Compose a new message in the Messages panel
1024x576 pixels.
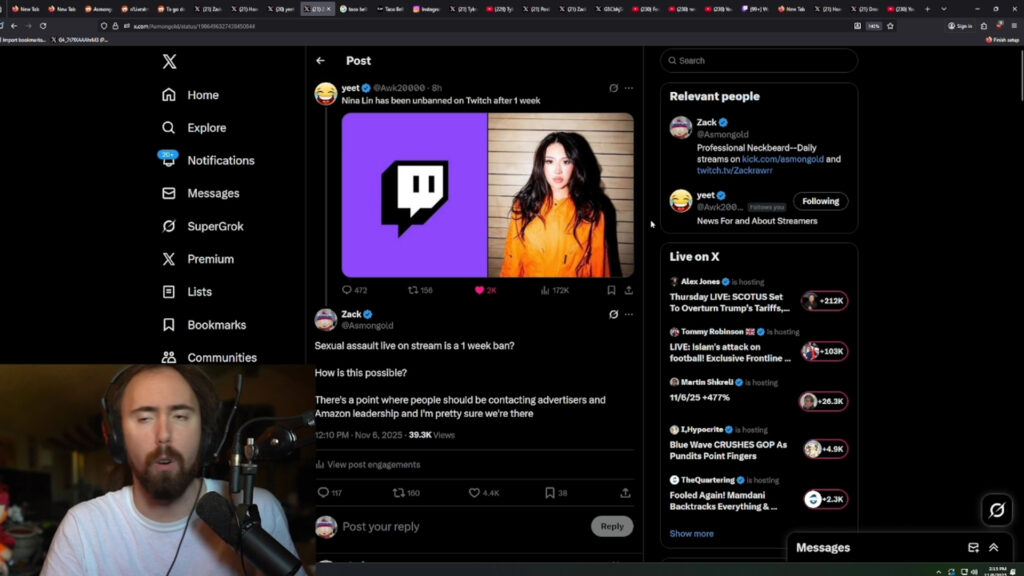(x=973, y=547)
